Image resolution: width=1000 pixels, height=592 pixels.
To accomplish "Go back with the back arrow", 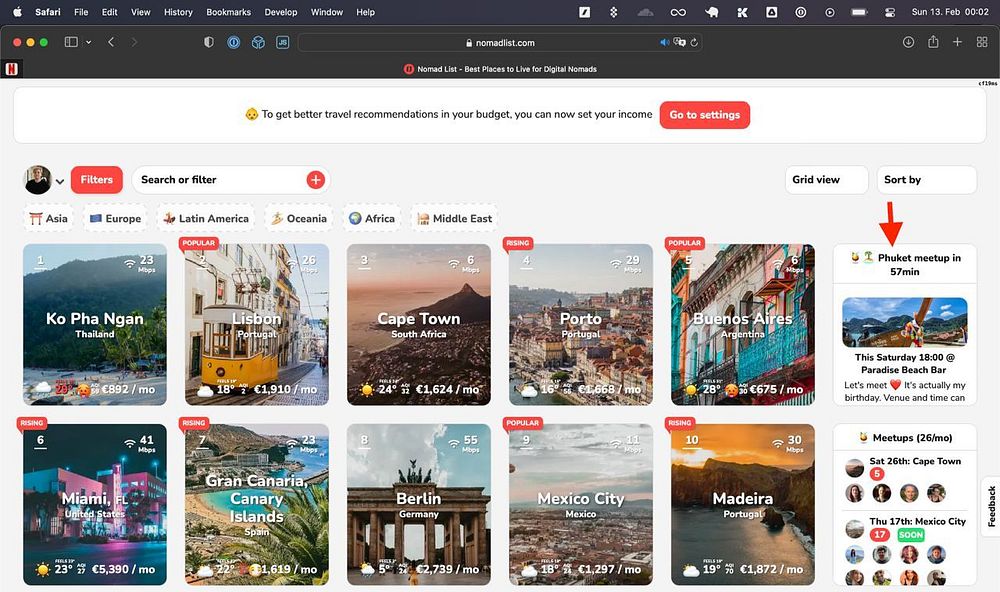I will tap(111, 42).
